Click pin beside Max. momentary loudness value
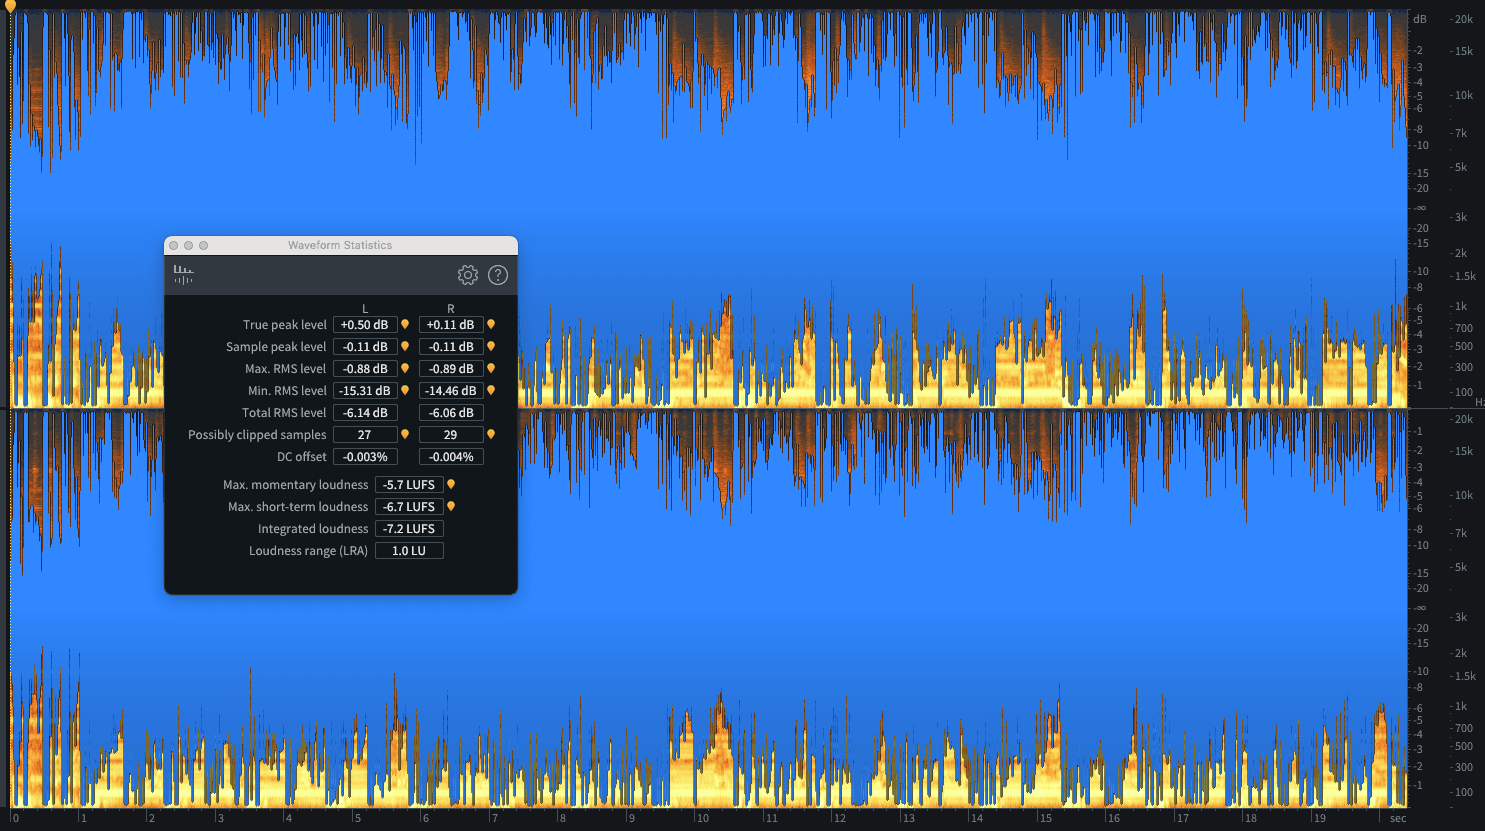This screenshot has width=1485, height=831. 451,484
